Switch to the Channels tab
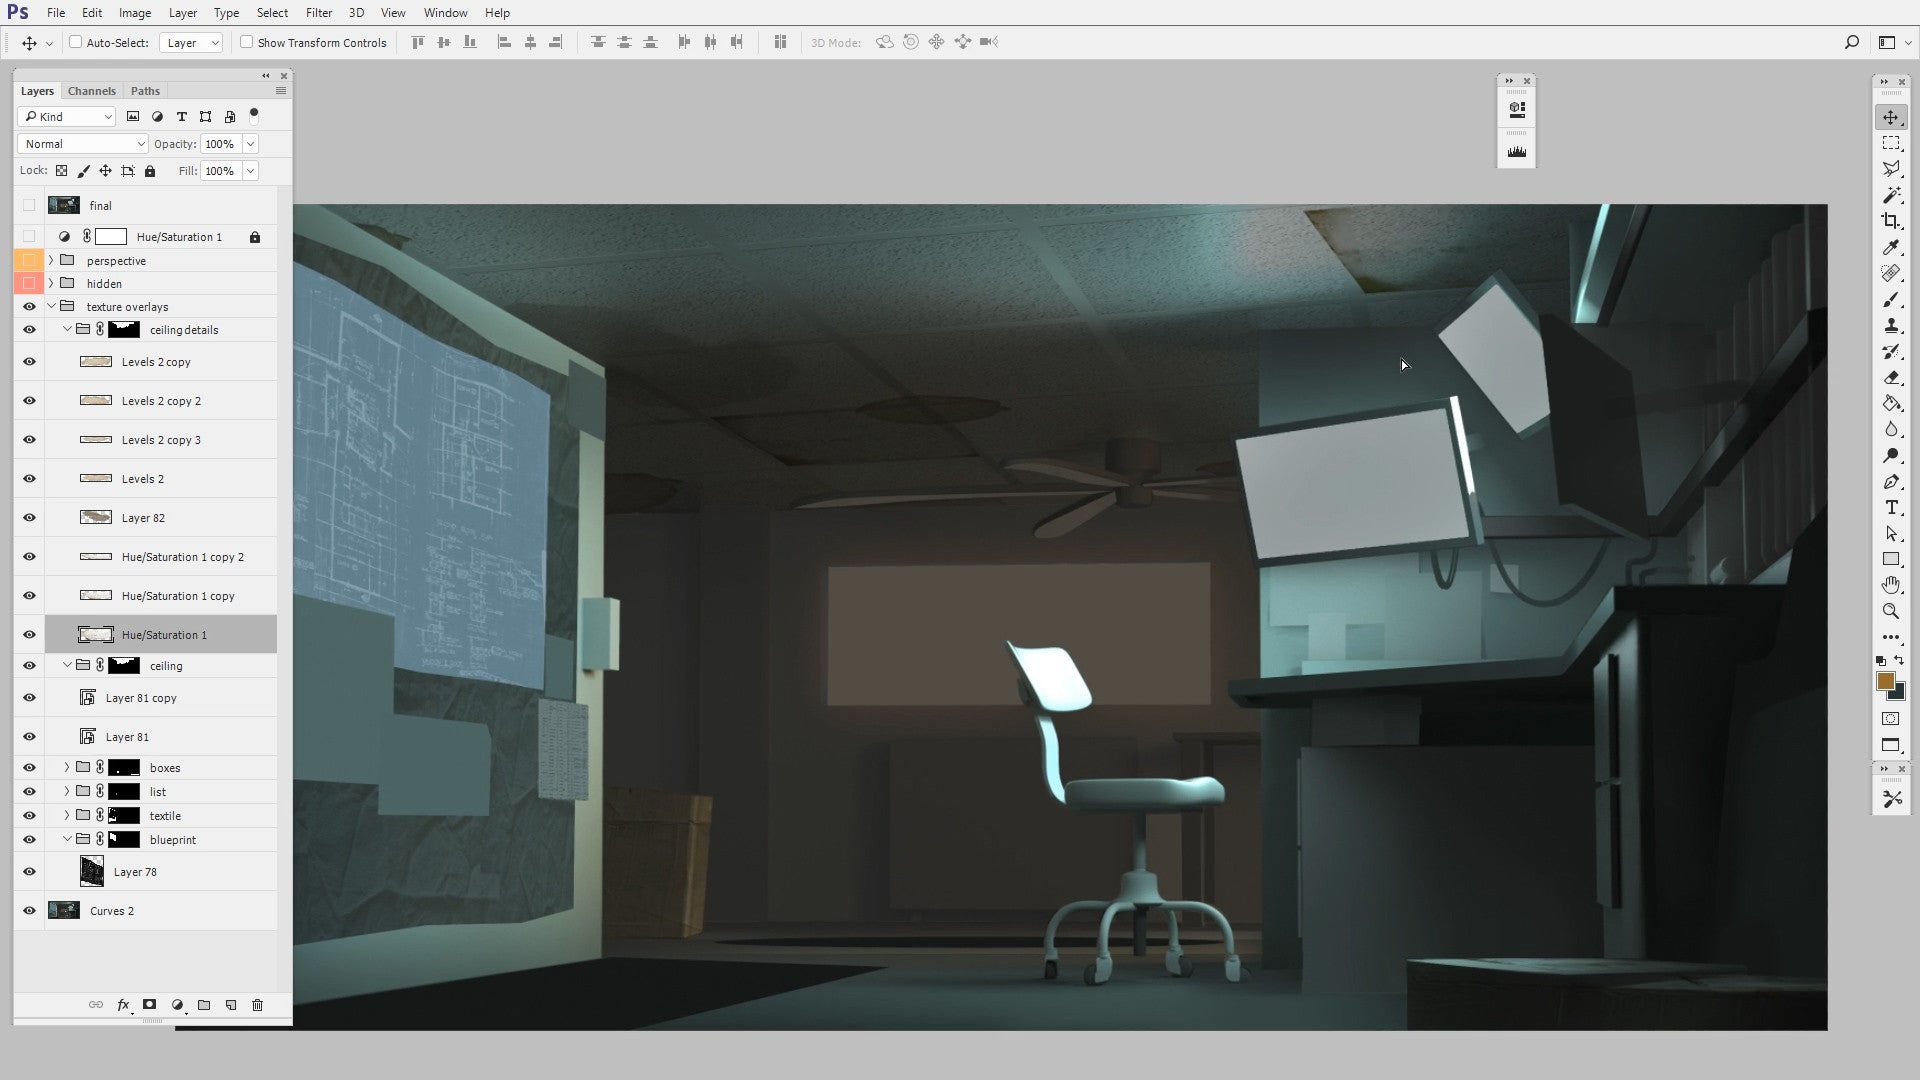1920x1080 pixels. (91, 90)
